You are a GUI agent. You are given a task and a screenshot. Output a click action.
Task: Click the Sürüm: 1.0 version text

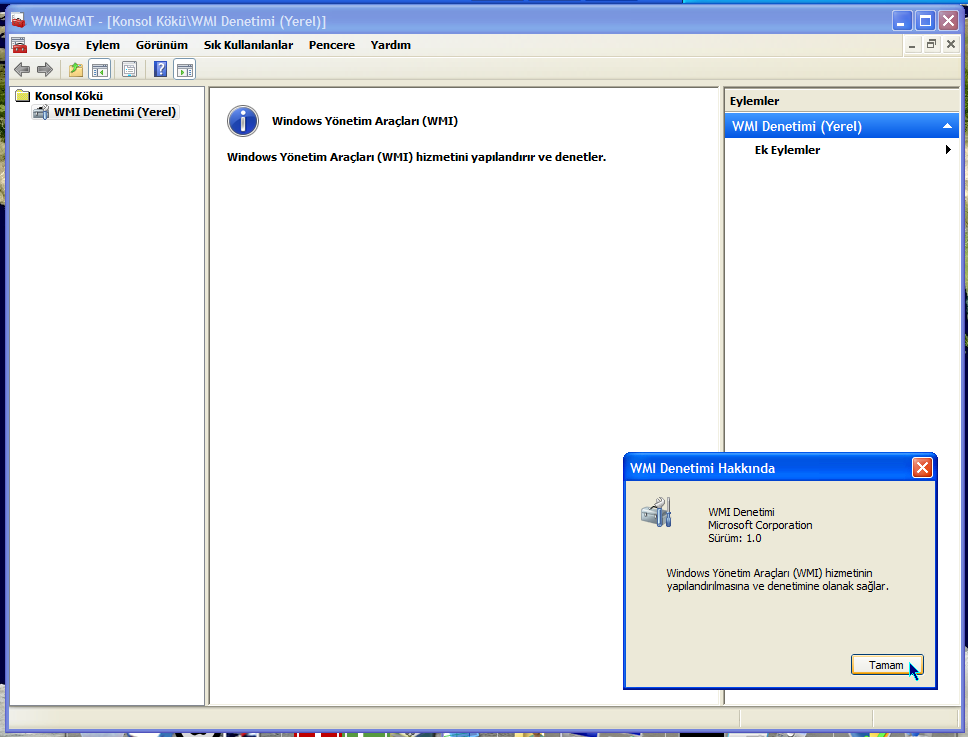[735, 538]
